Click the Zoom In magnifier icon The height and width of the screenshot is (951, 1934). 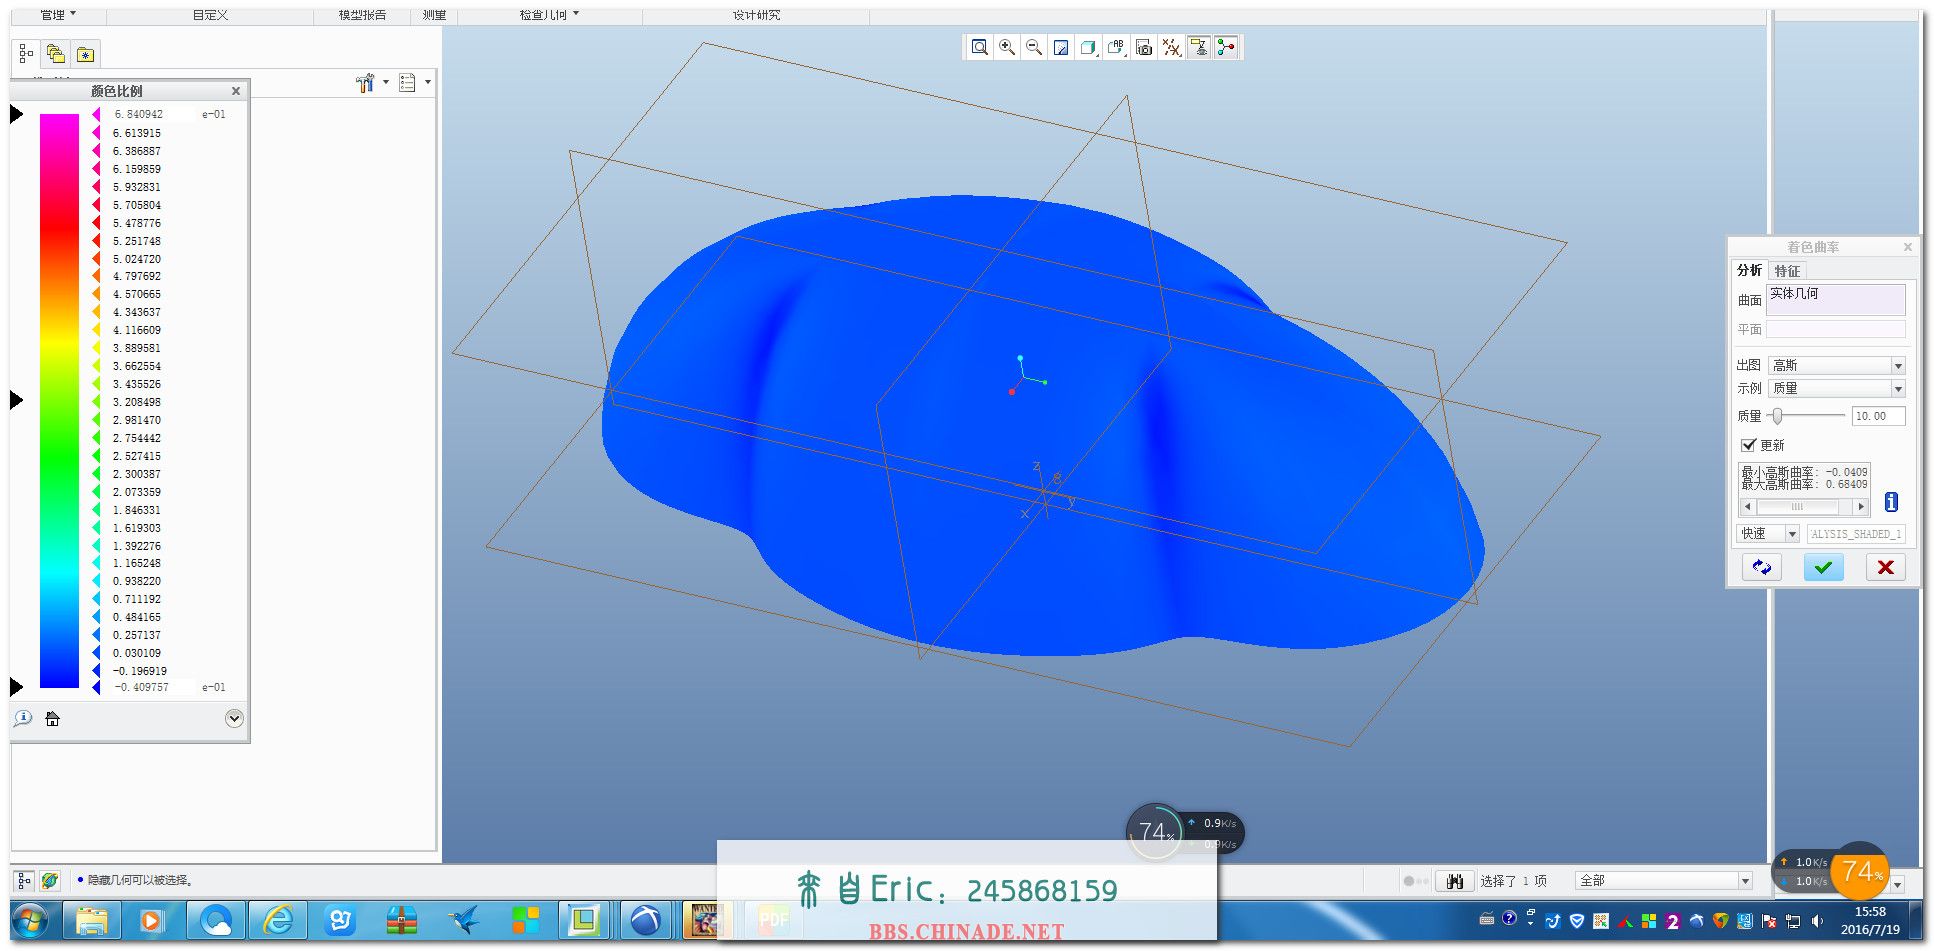tap(1007, 47)
